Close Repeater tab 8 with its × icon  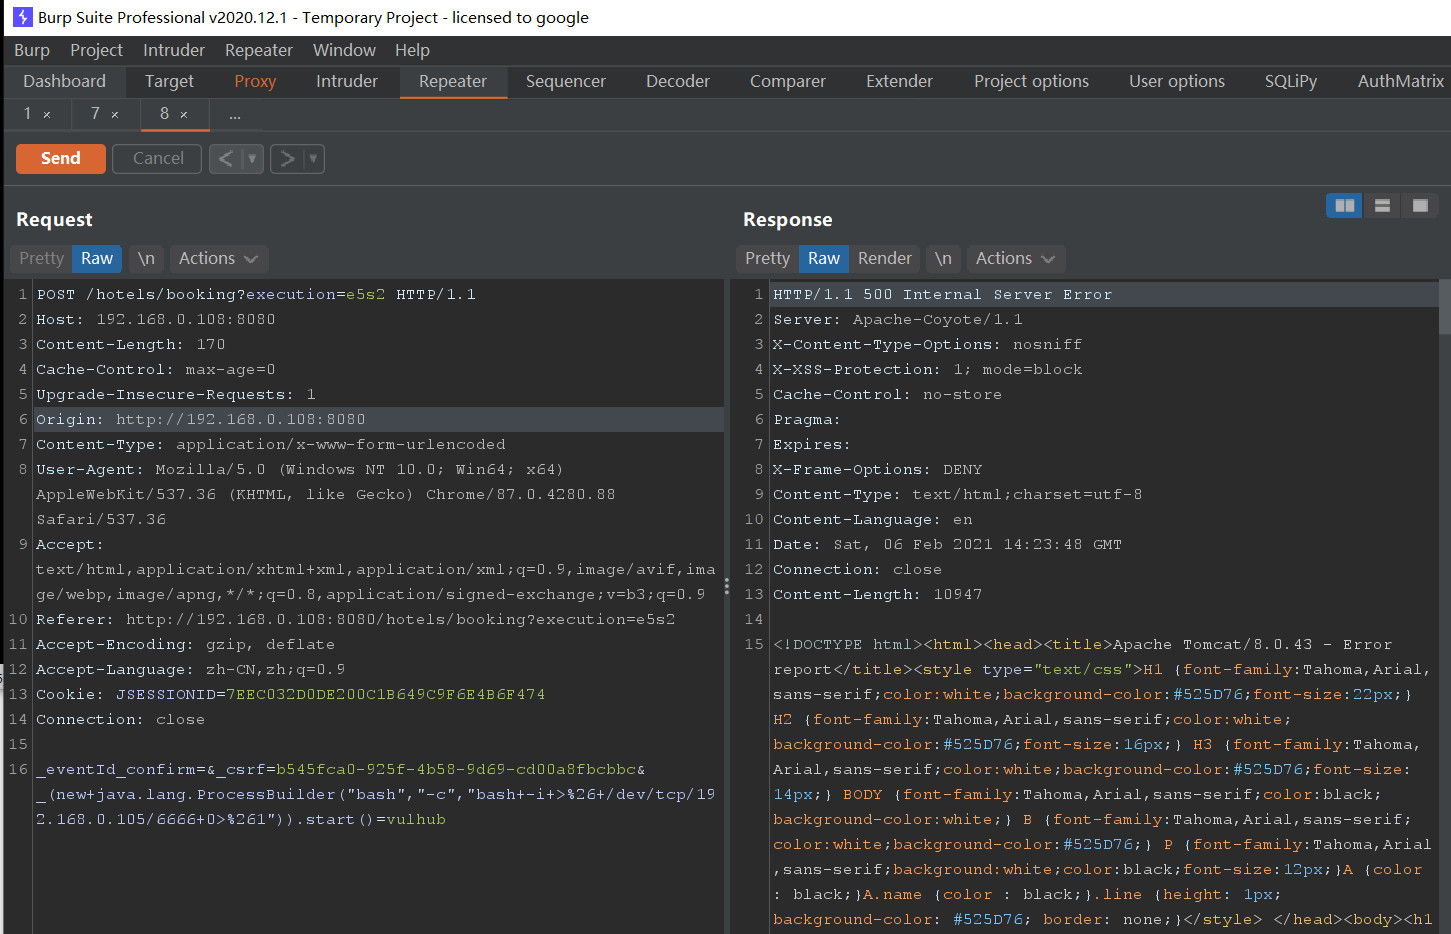[x=184, y=115]
